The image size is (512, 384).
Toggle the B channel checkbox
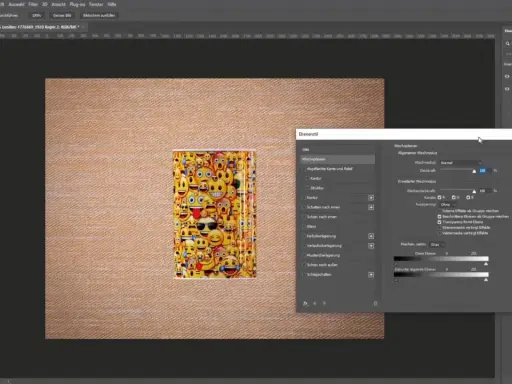(468, 198)
